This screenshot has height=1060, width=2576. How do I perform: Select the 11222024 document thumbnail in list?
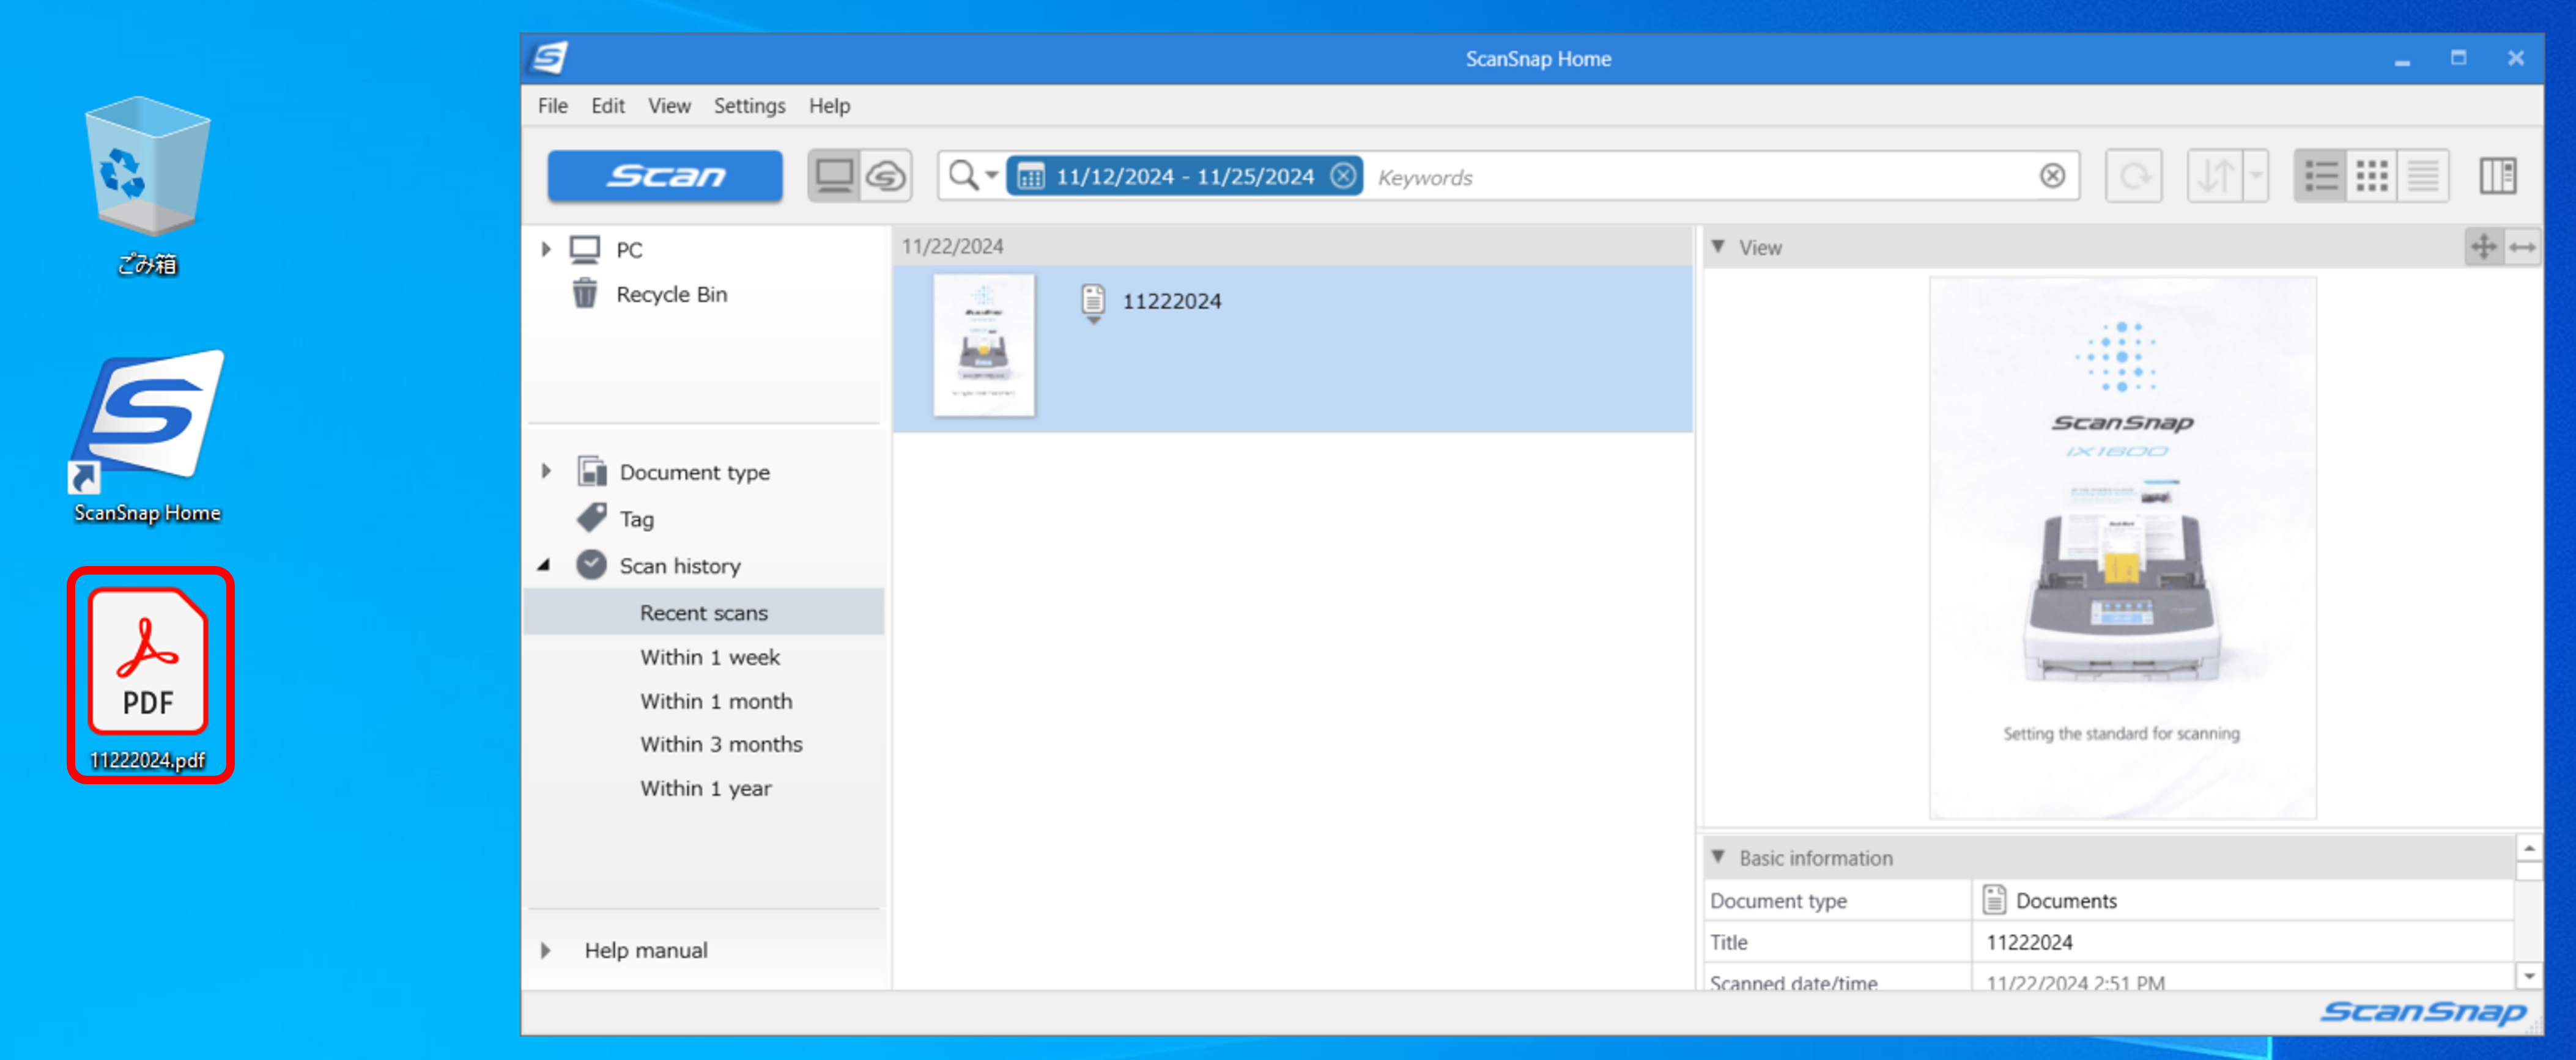984,345
